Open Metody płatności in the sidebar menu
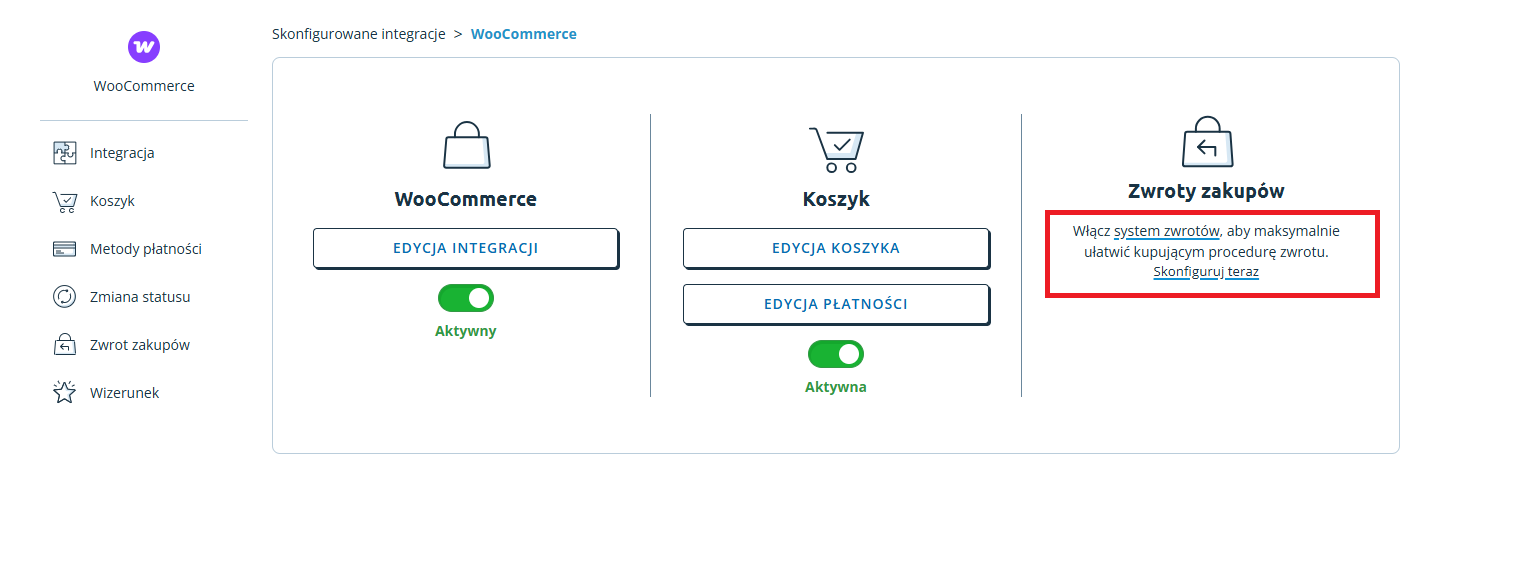This screenshot has height=578, width=1513. tap(145, 249)
